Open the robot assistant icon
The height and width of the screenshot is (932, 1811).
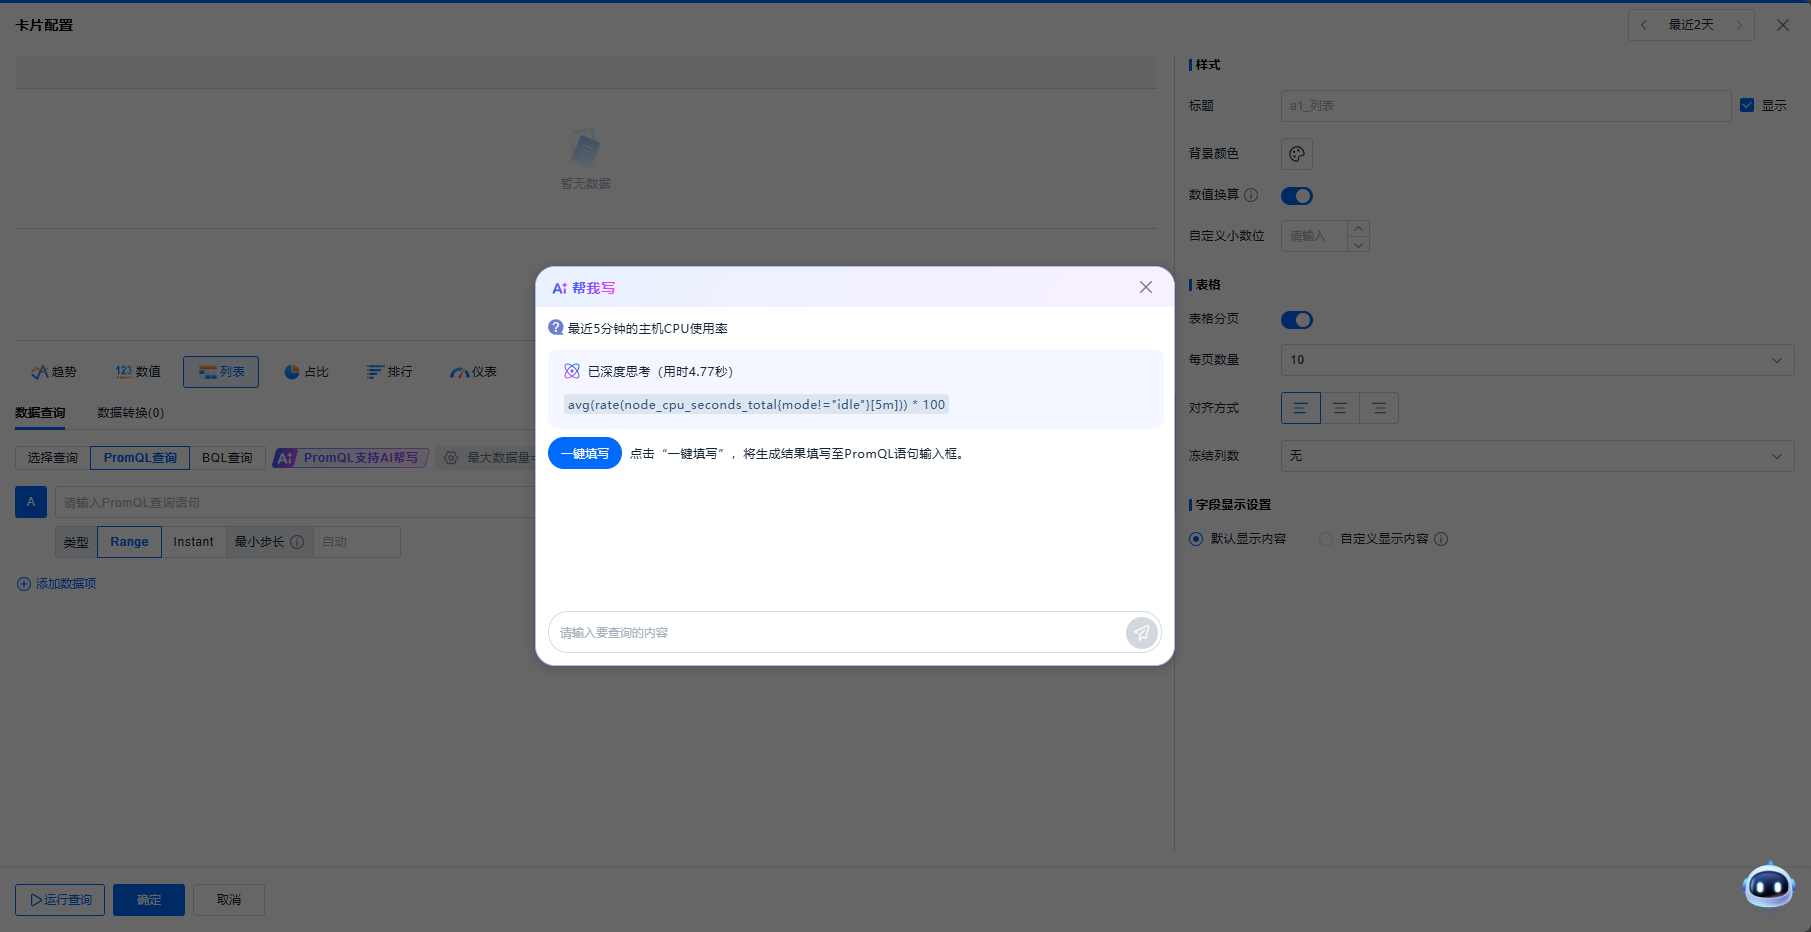point(1768,885)
